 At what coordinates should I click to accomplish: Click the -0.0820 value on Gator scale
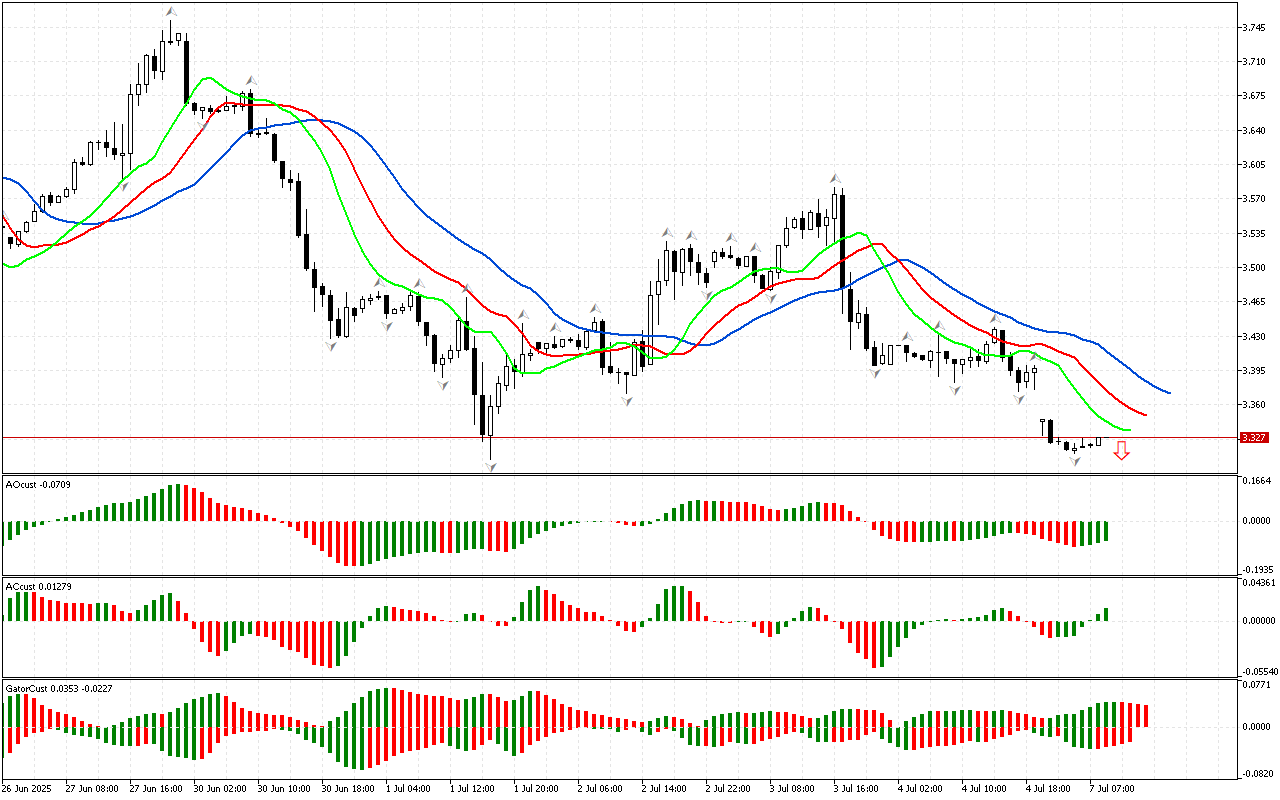[x=1256, y=774]
